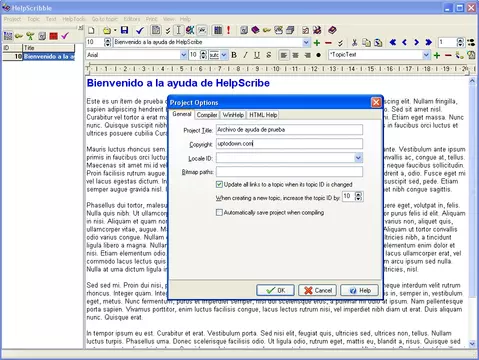Align text right
This screenshot has height=360, width=479.
[307, 55]
